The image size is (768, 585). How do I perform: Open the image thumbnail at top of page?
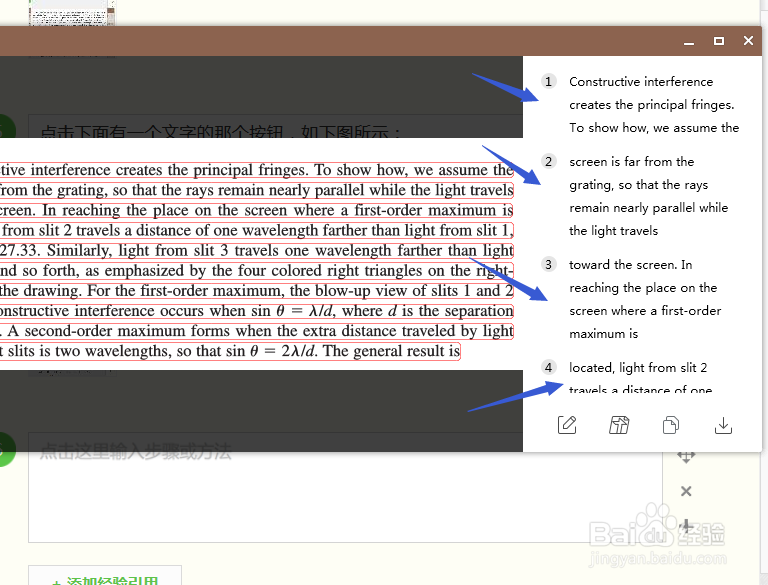pyautogui.click(x=72, y=12)
